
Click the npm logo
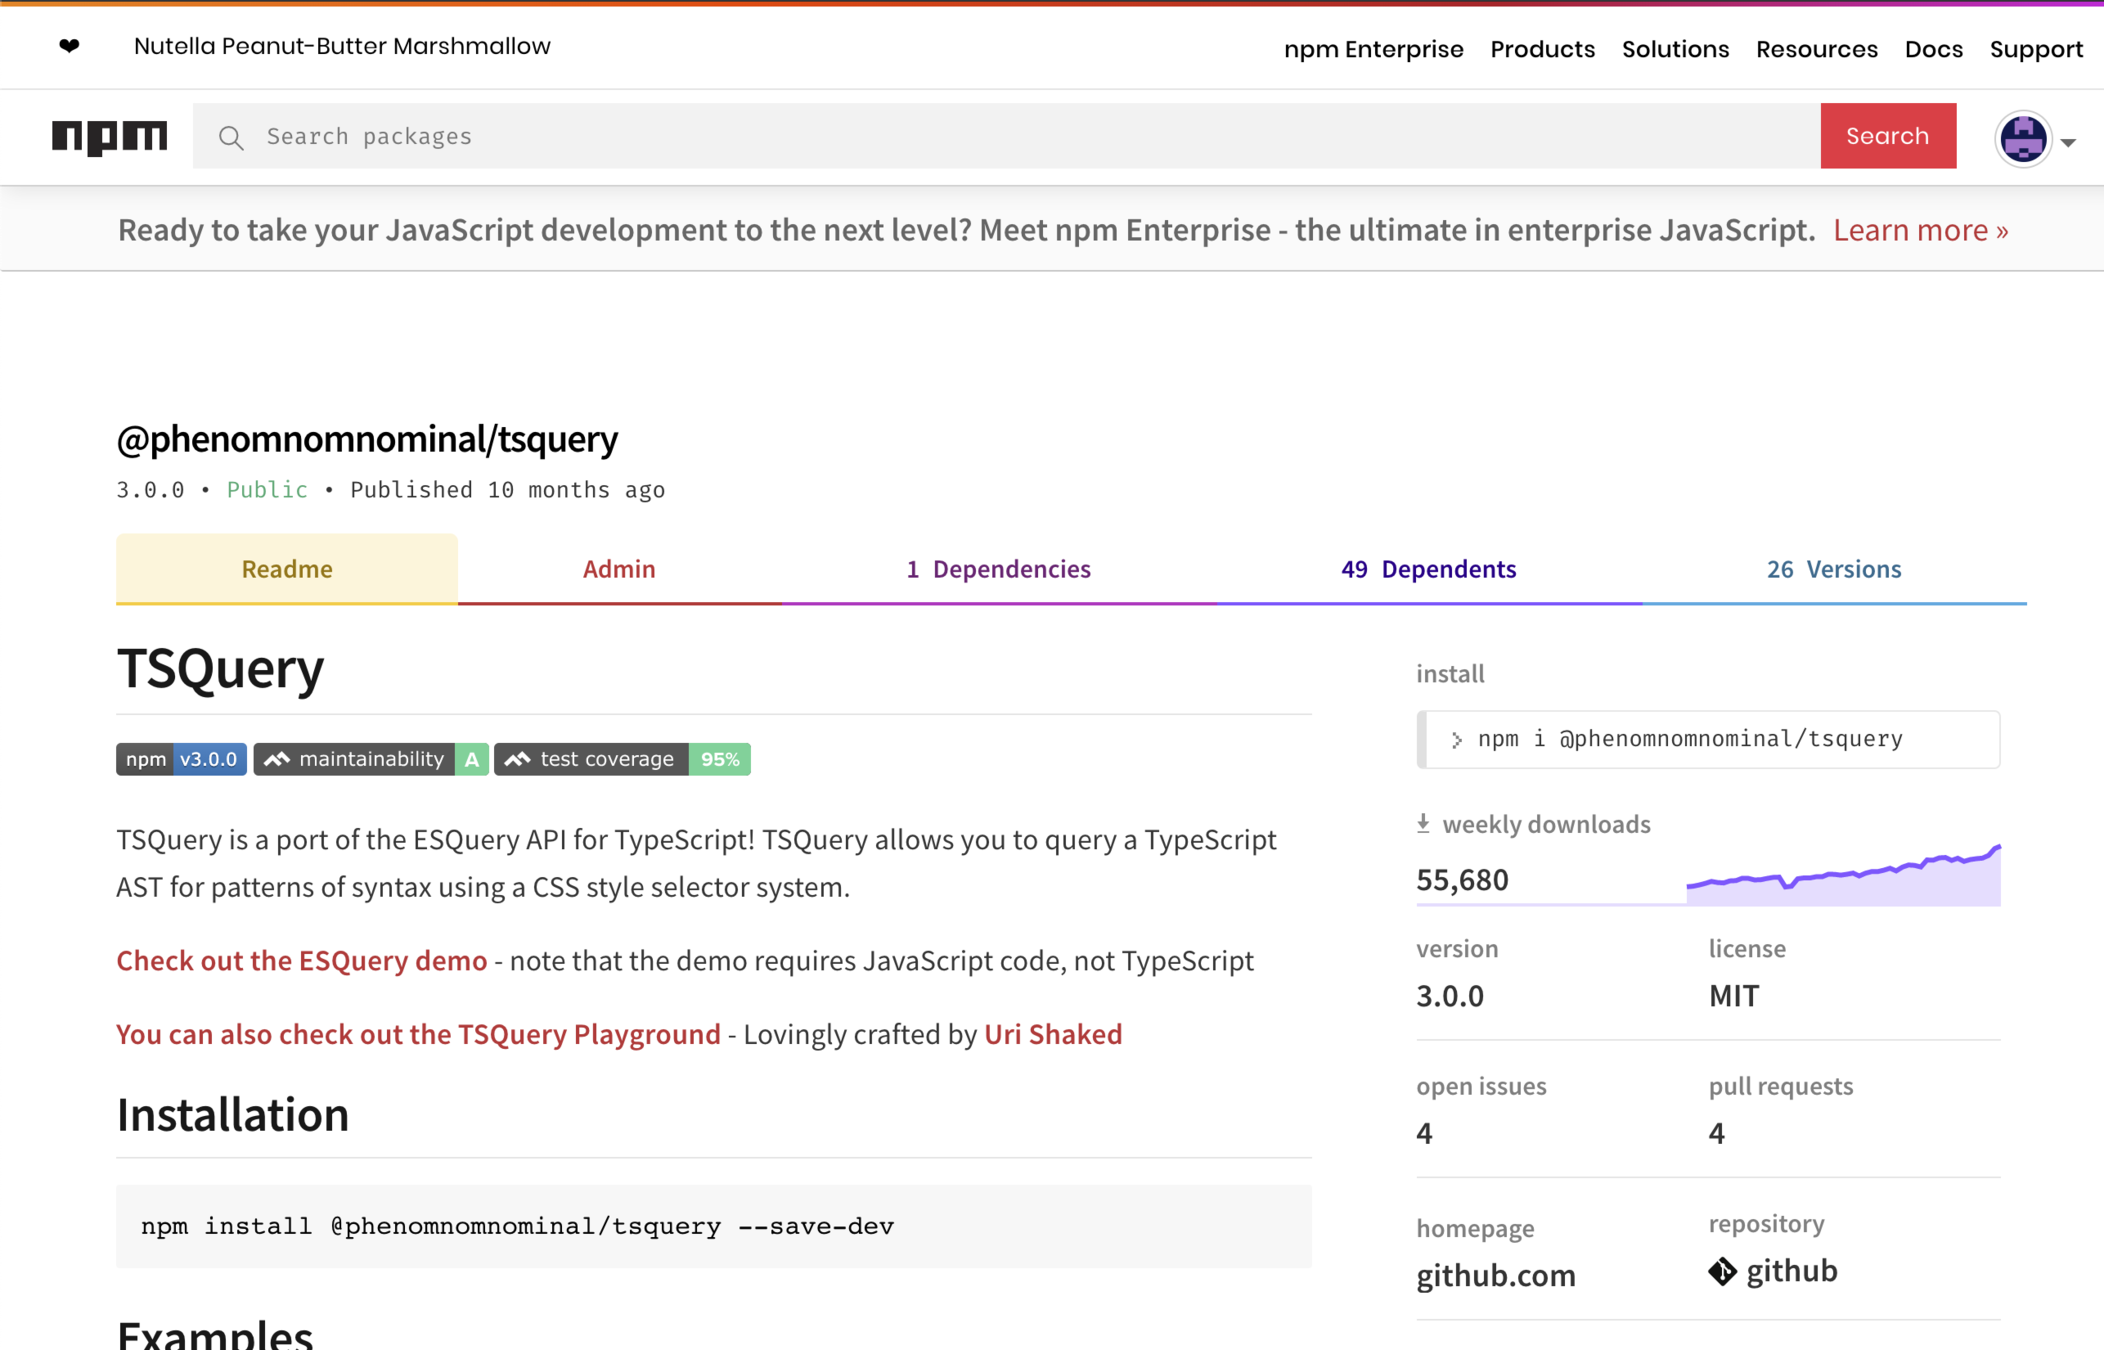click(x=110, y=136)
